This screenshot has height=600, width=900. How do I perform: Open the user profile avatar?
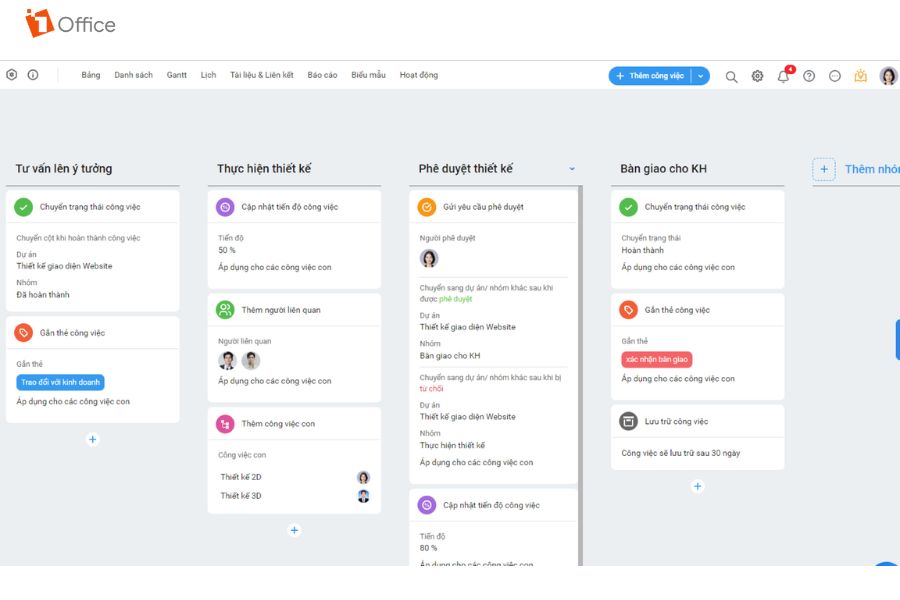coord(888,76)
